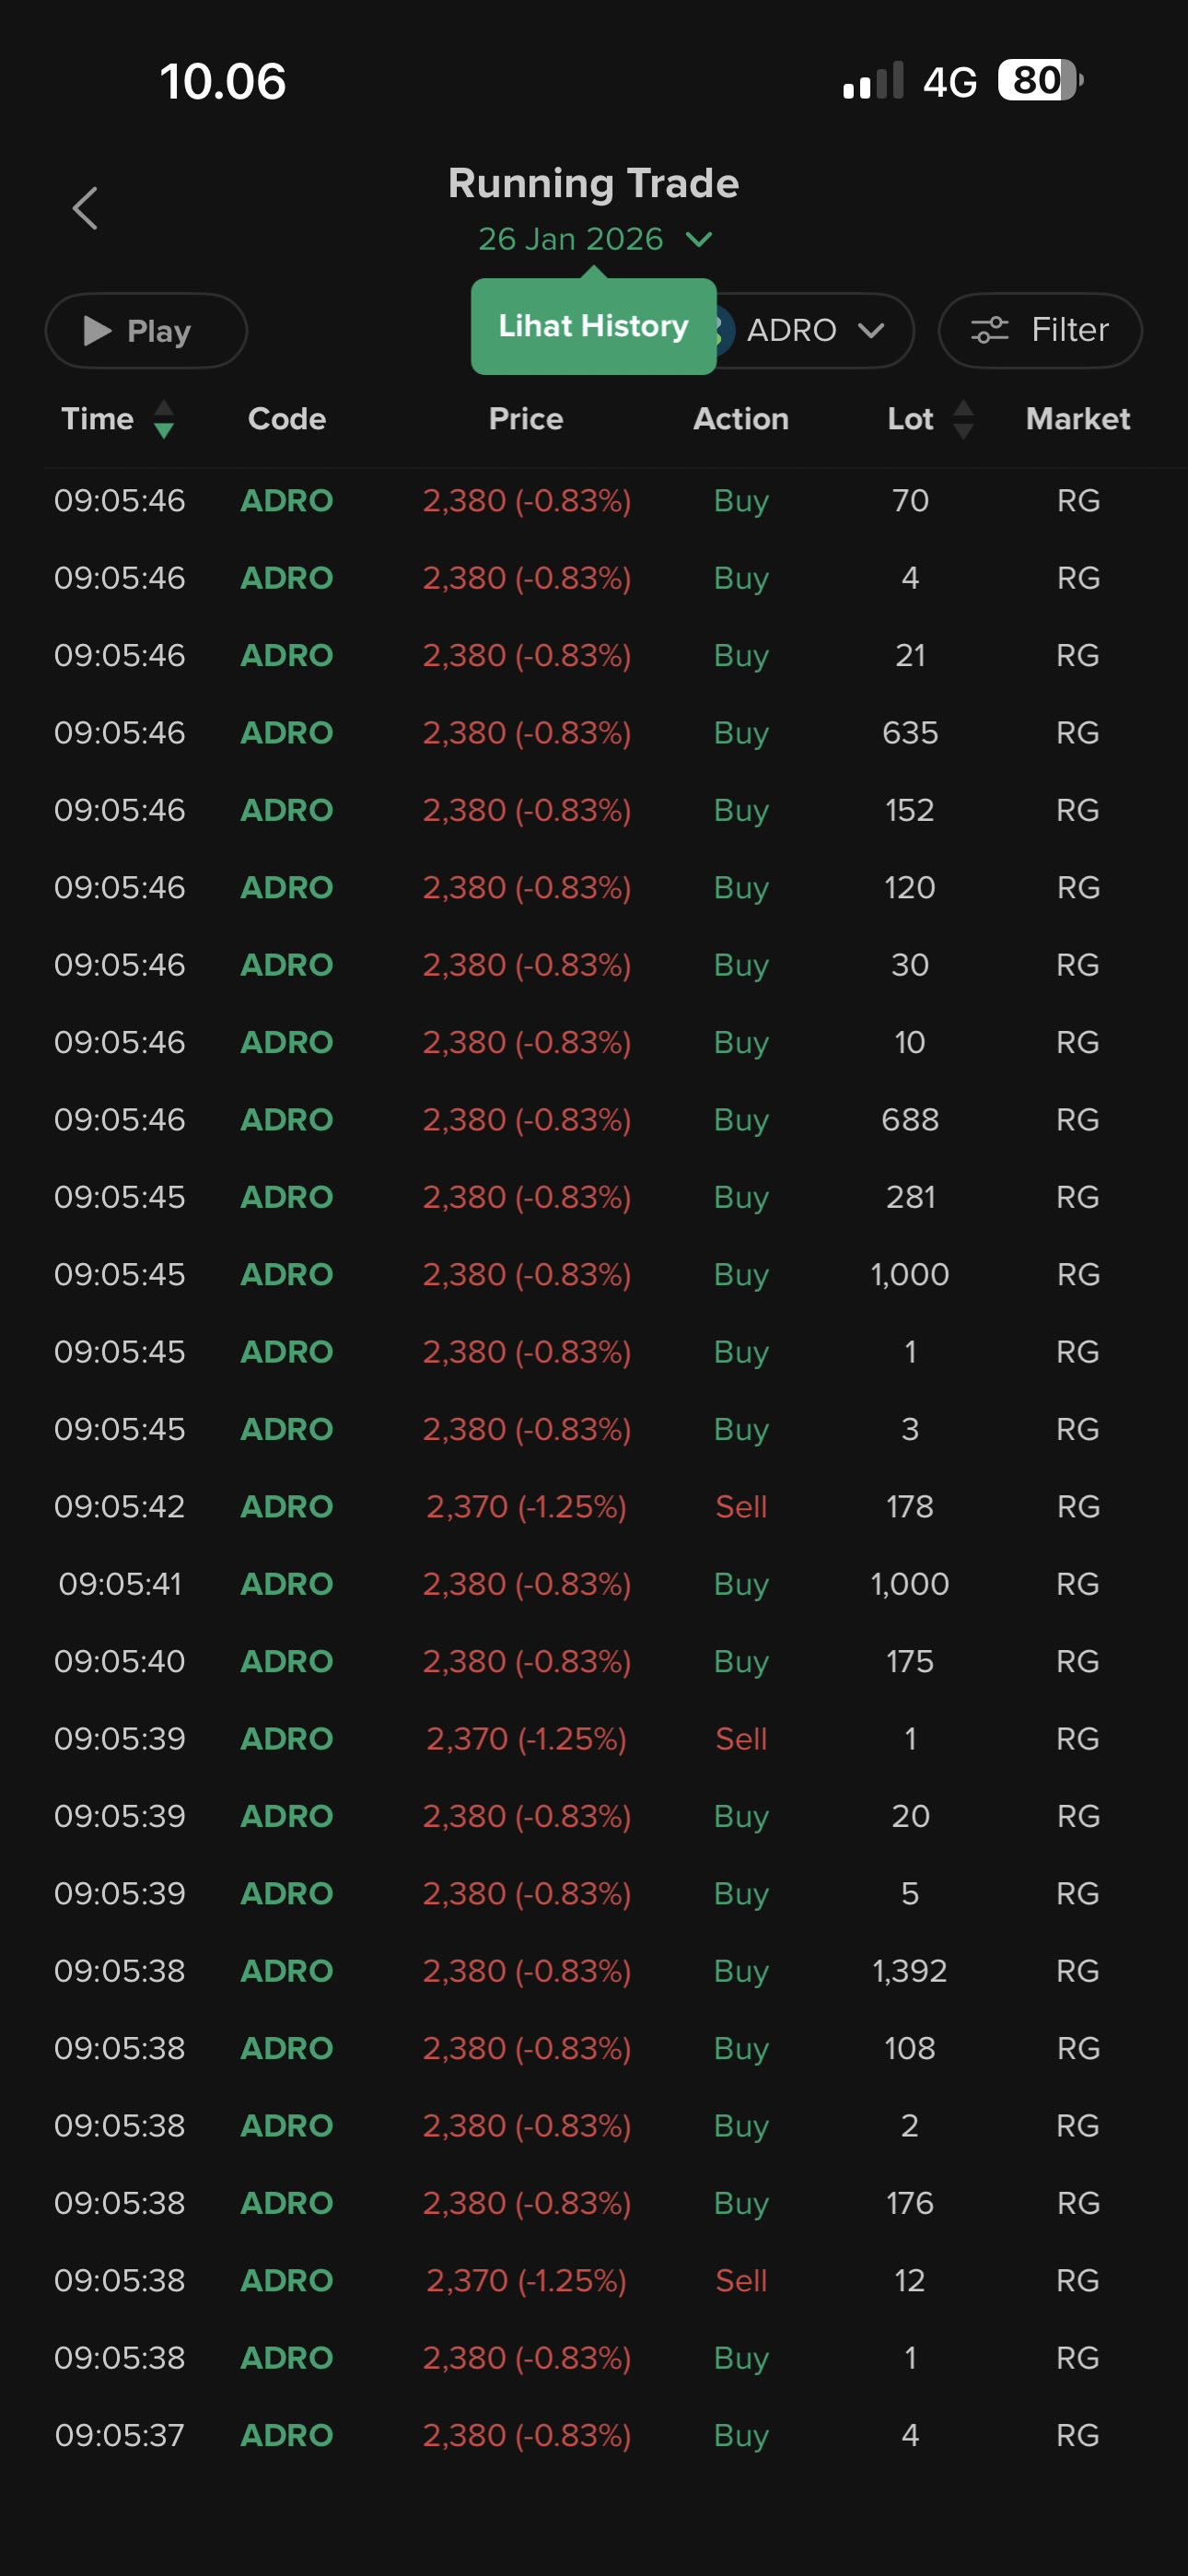The image size is (1188, 2576).
Task: Tap the Lihat History tooltip
Action: tap(593, 326)
